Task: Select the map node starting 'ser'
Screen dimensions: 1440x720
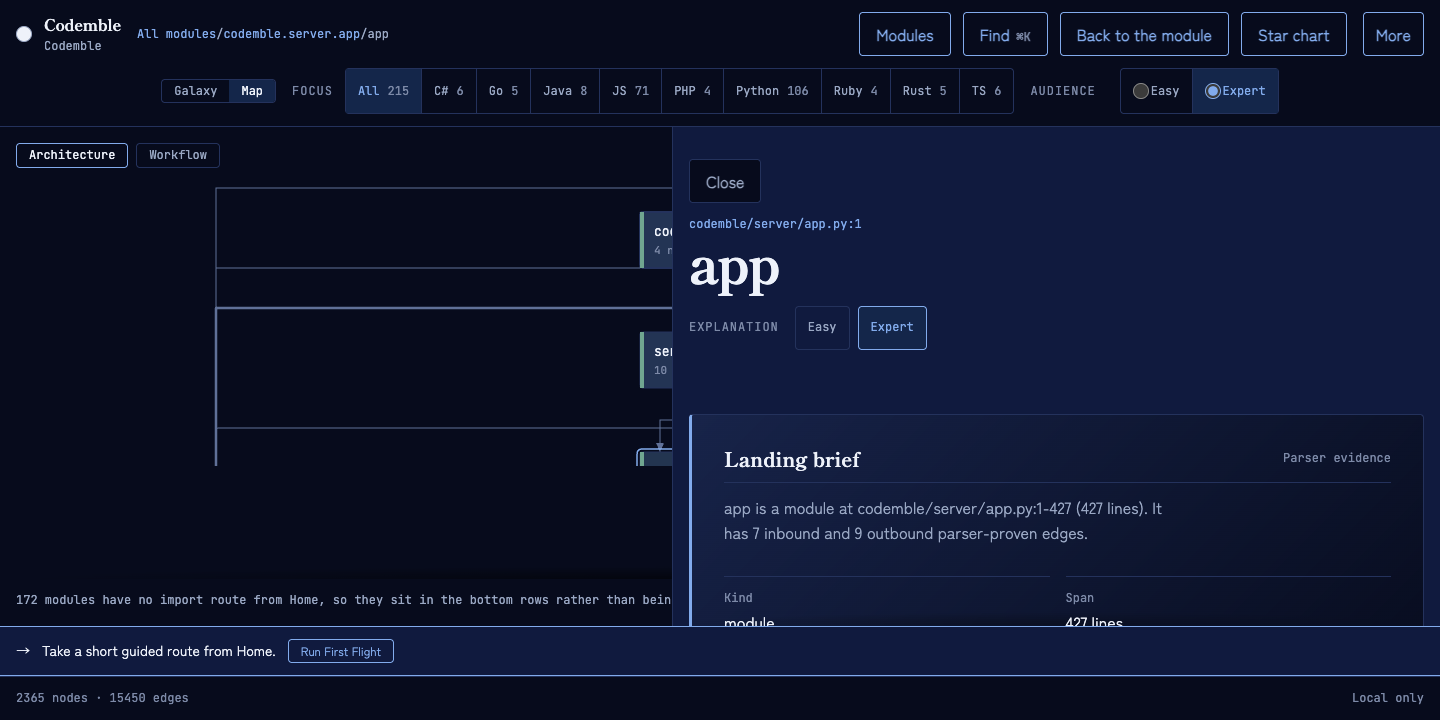Action: (x=656, y=360)
